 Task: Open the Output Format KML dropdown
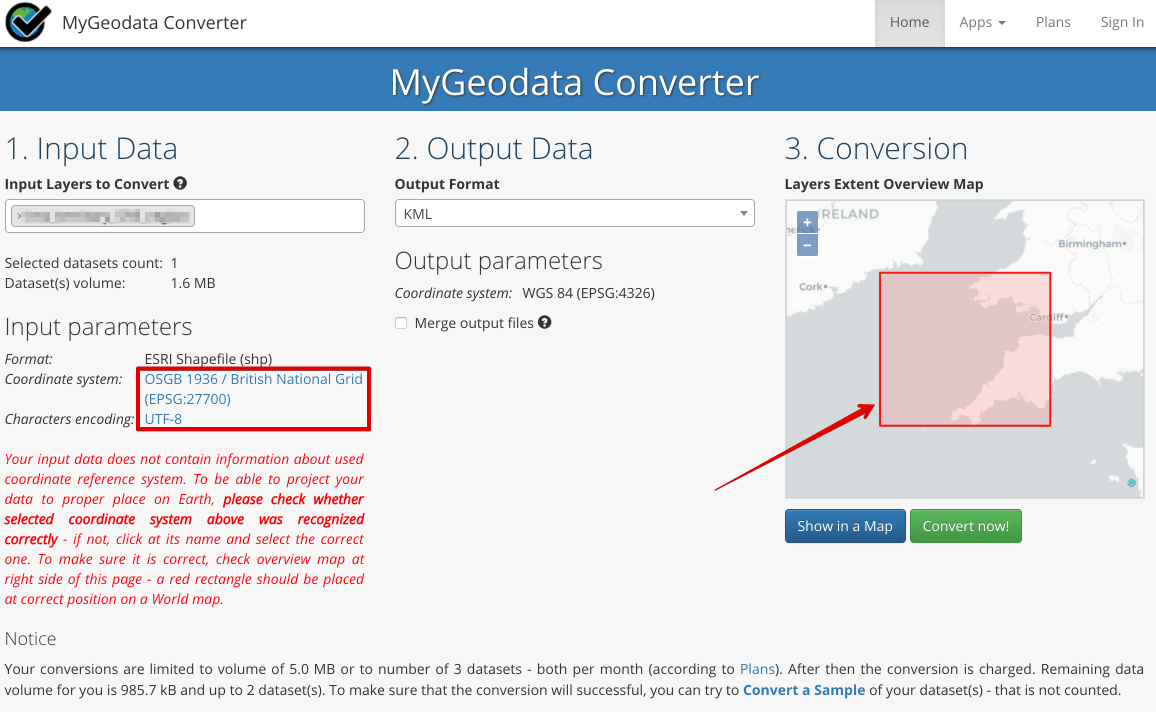coord(574,214)
